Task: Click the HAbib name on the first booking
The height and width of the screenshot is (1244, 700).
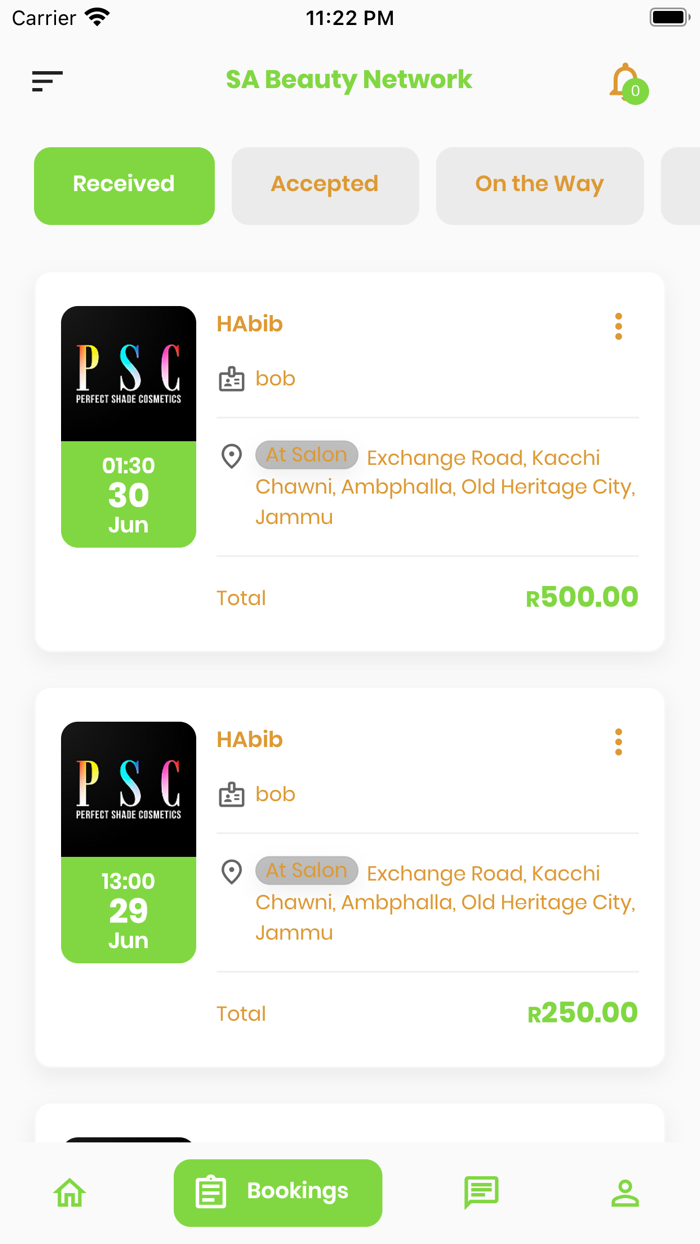Action: pos(249,324)
